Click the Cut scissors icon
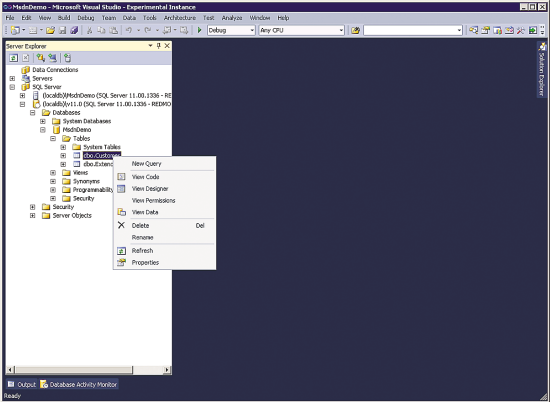 [x=89, y=31]
